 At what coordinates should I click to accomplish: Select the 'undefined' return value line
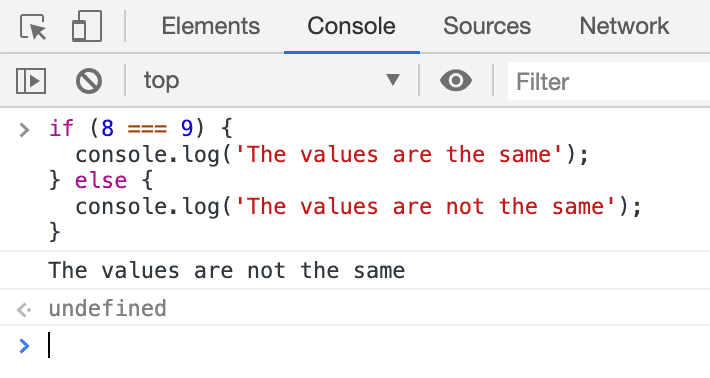click(x=108, y=308)
